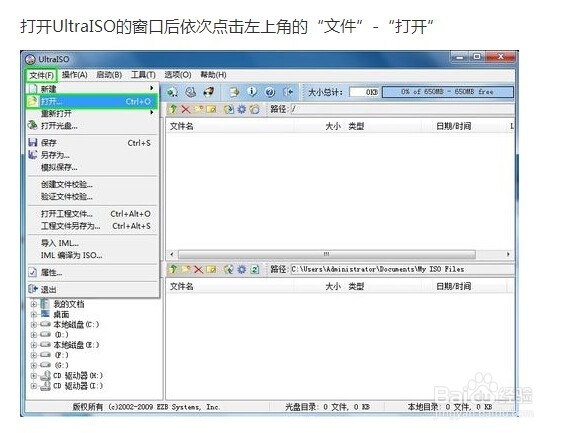Open the 帮助(H) menu
566x433 pixels.
point(213,75)
